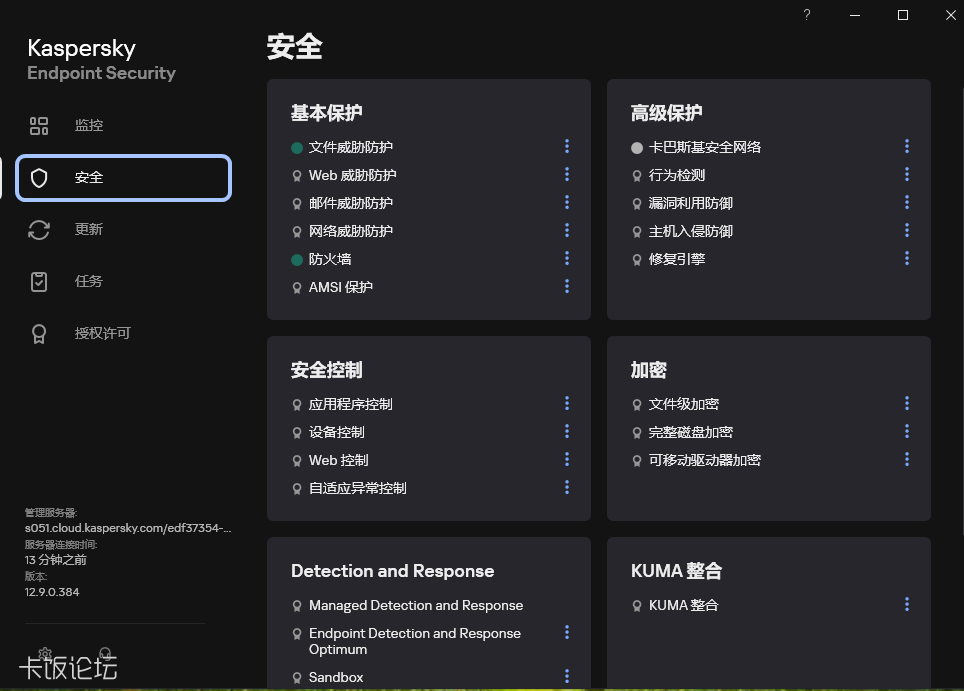Open the 监控 monitoring page icon
This screenshot has height=691, width=964.
[x=39, y=126]
